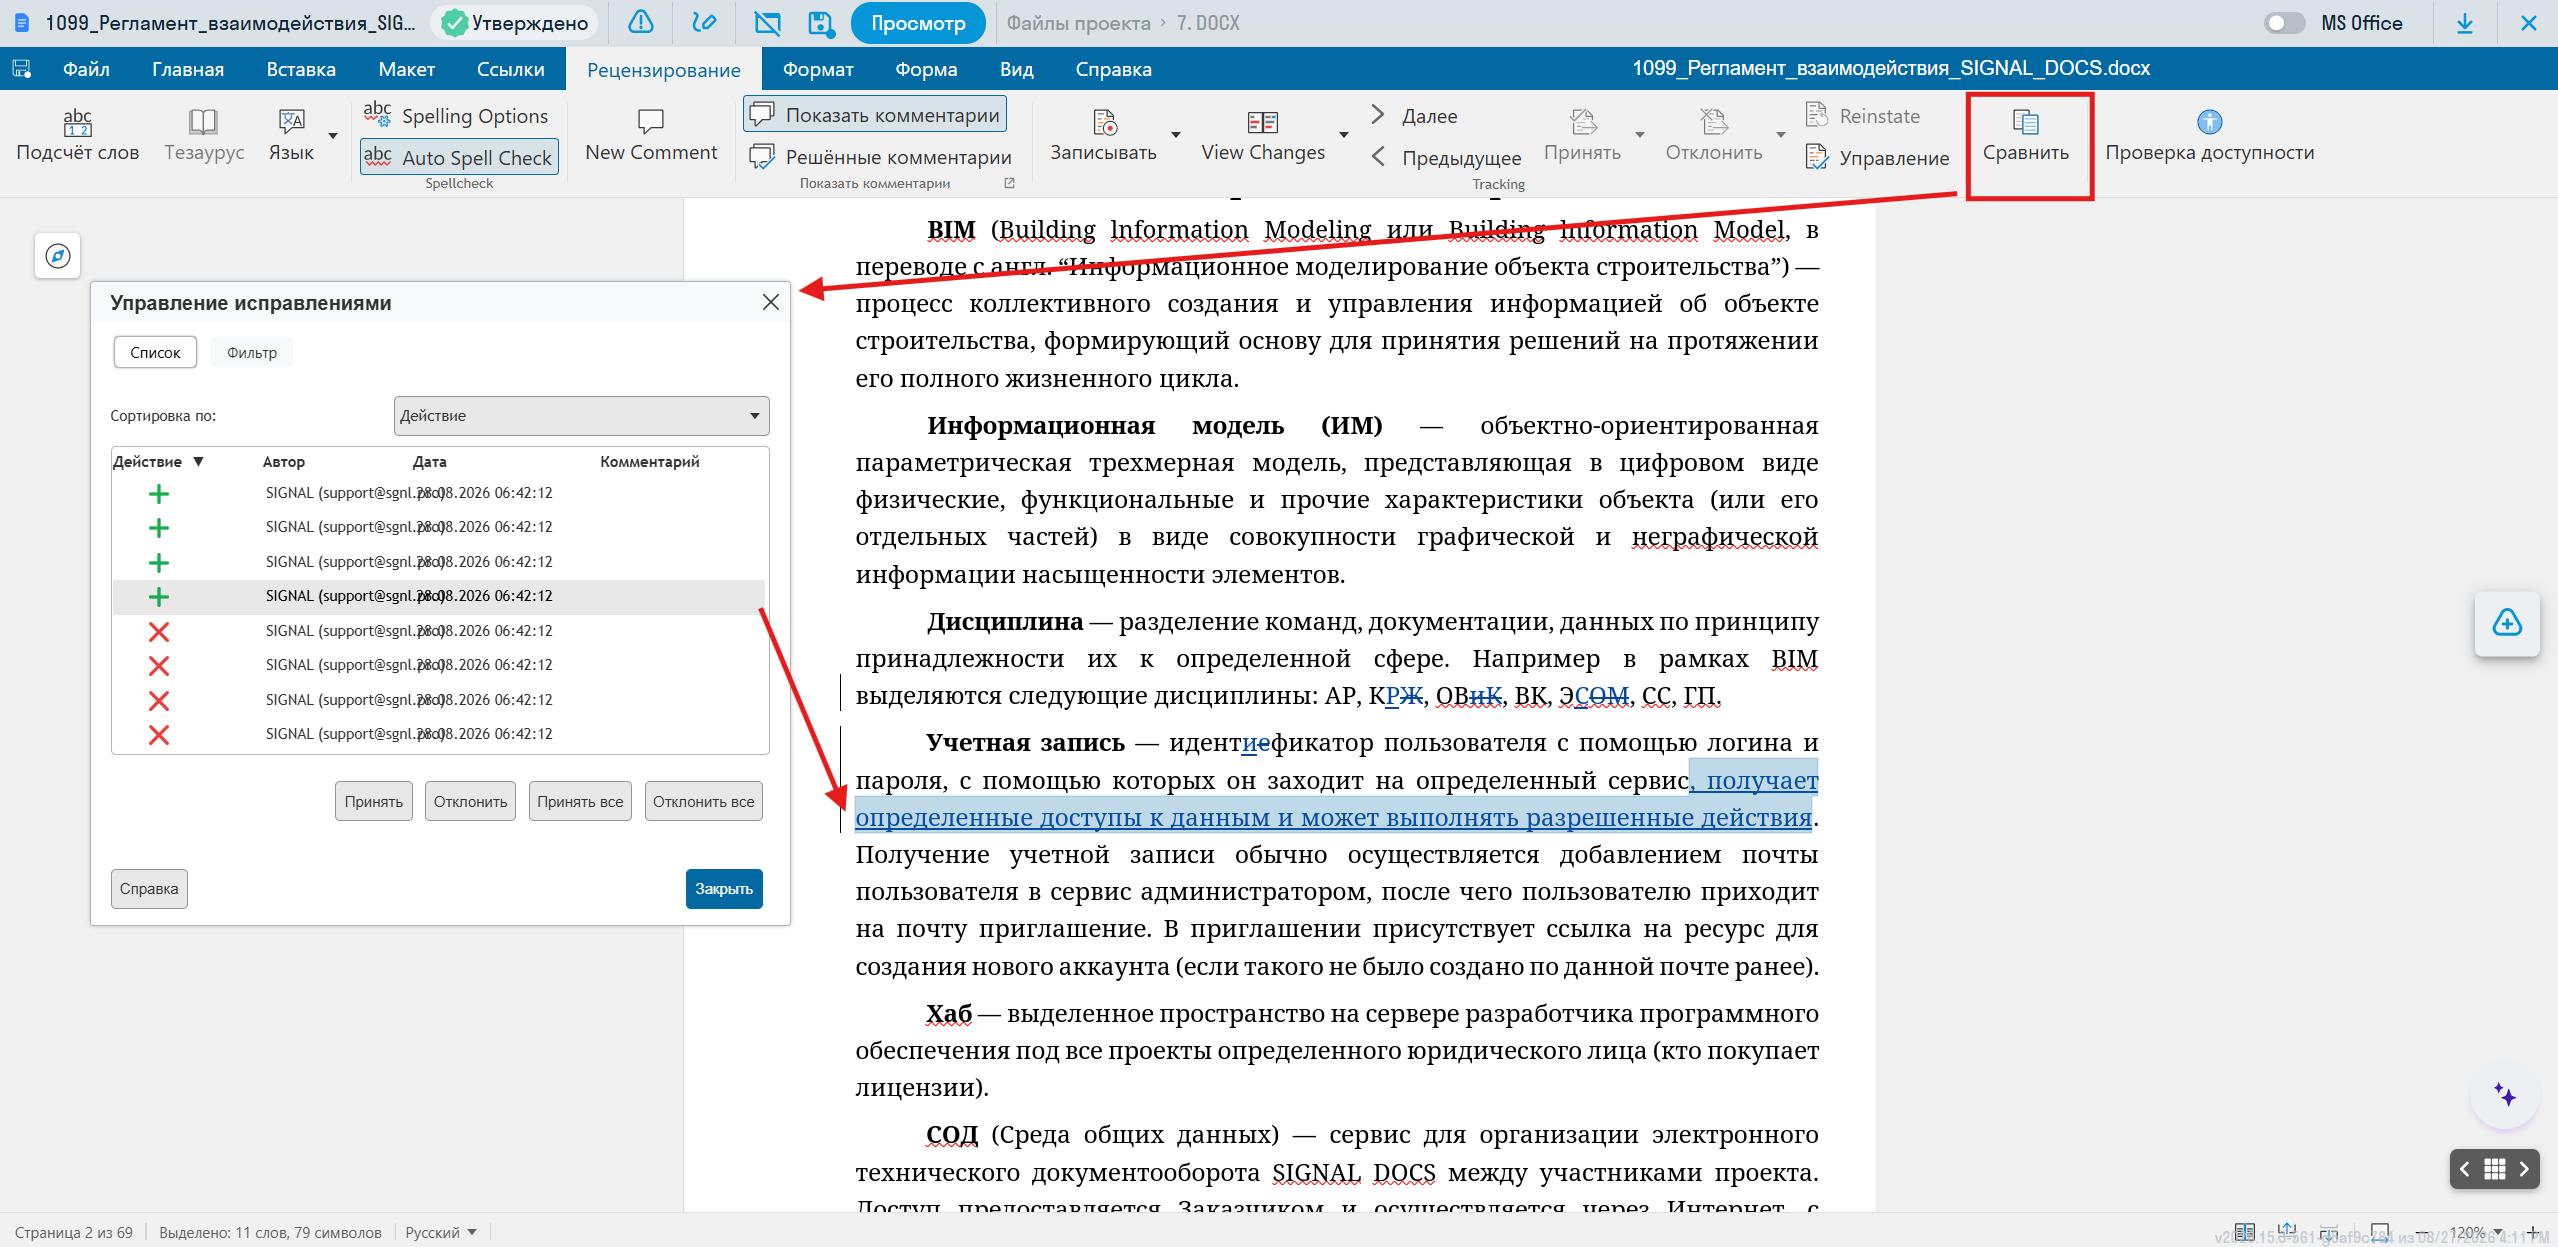Viewport: 2558px width, 1247px height.
Task: Switch to the Макет tab
Action: click(x=406, y=69)
